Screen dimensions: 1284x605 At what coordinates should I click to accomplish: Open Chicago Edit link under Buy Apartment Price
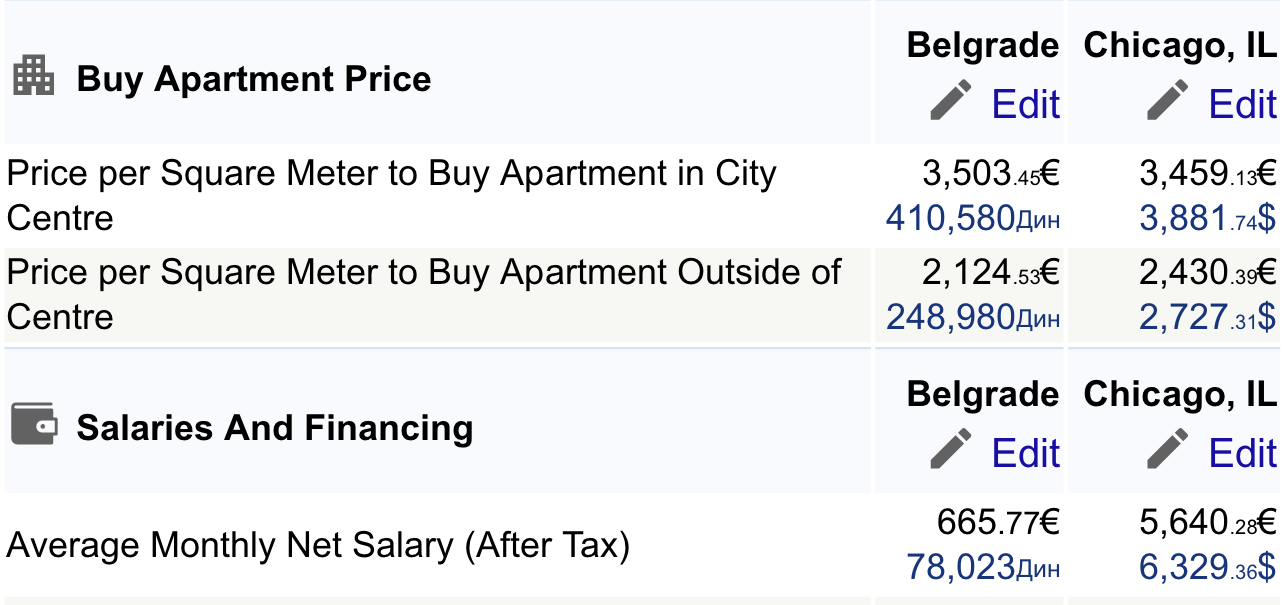tap(1242, 104)
